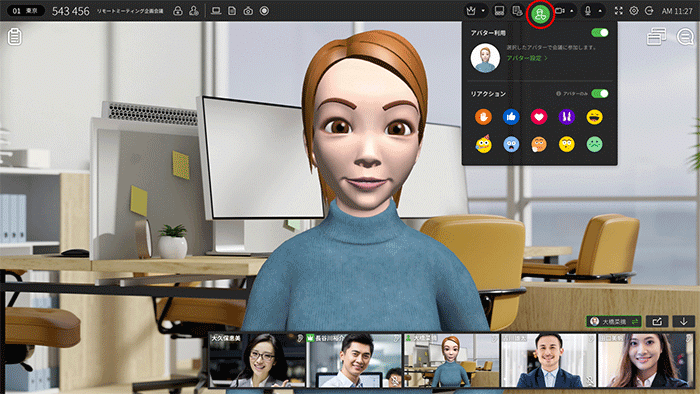Select the suited man's video thumbnail
This screenshot has width=700, height=394.
(x=548, y=360)
